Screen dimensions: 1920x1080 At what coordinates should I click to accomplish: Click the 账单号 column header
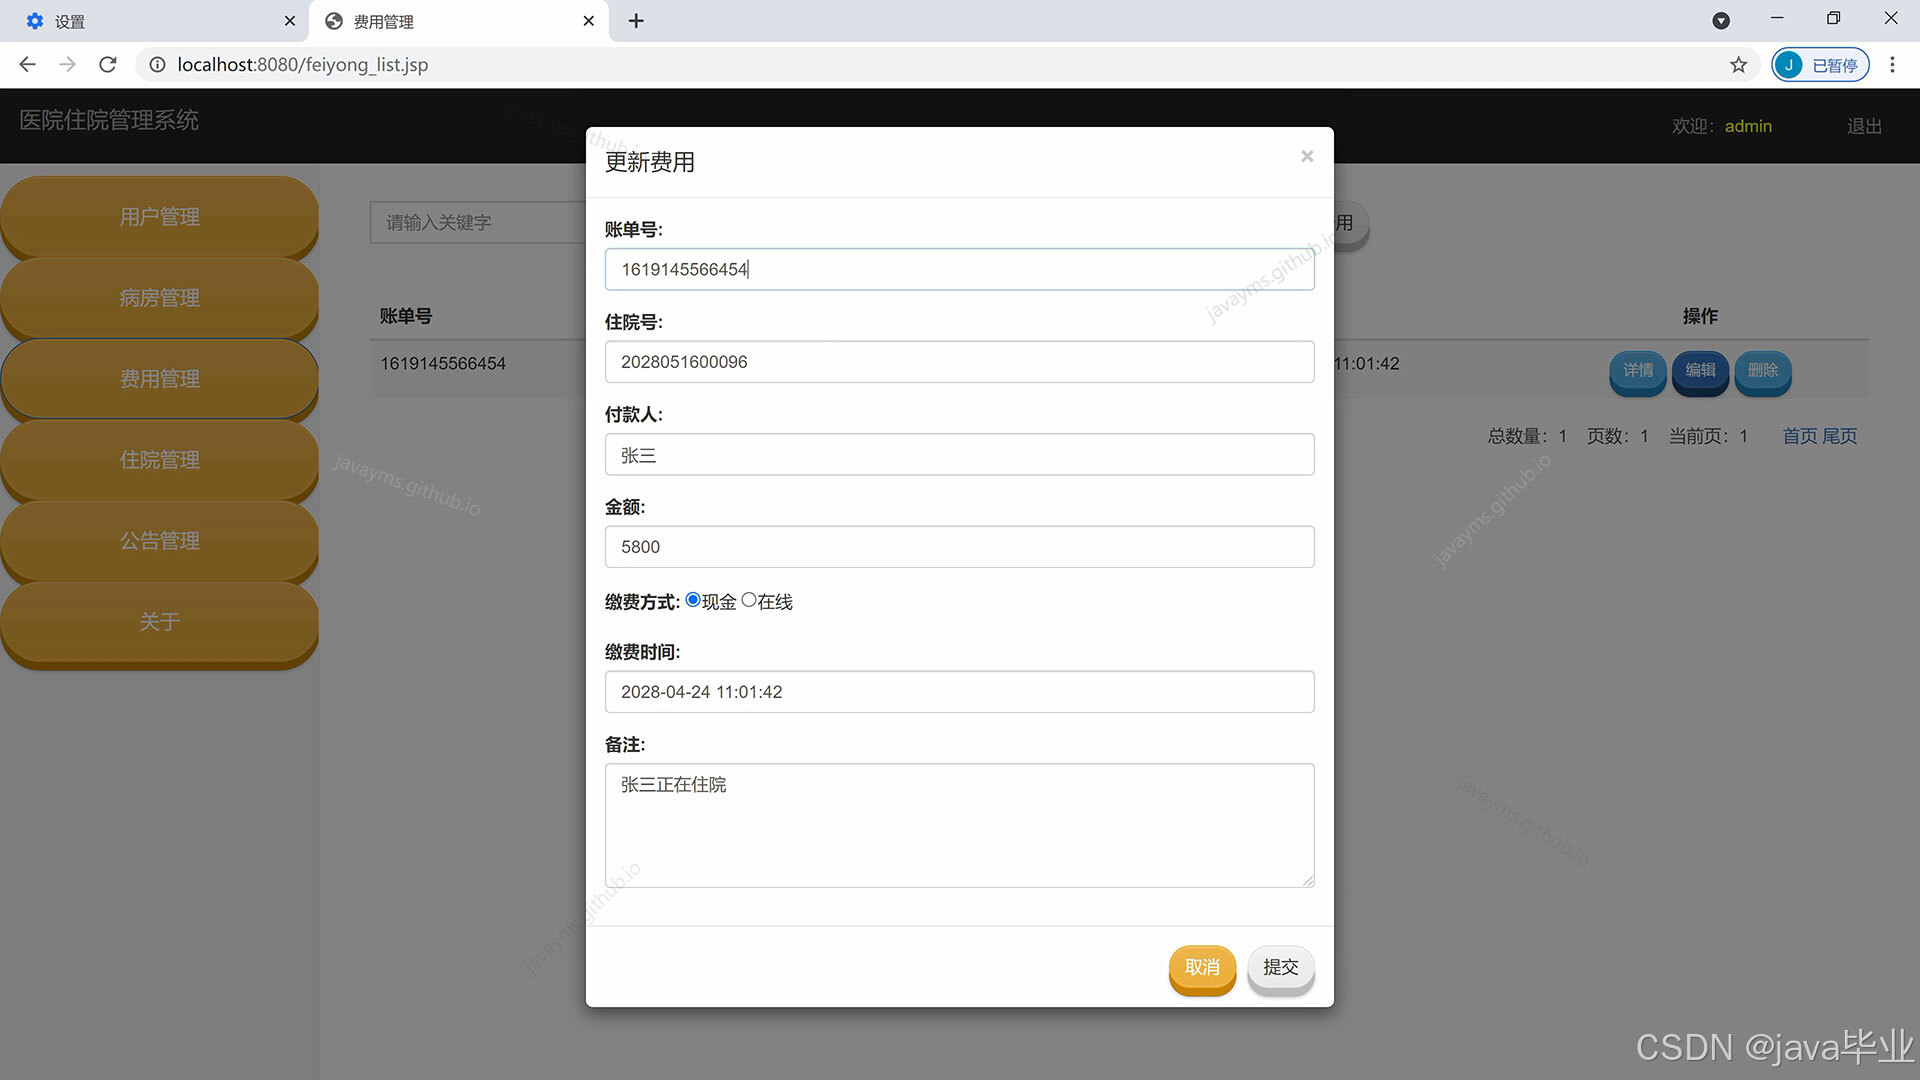point(406,316)
